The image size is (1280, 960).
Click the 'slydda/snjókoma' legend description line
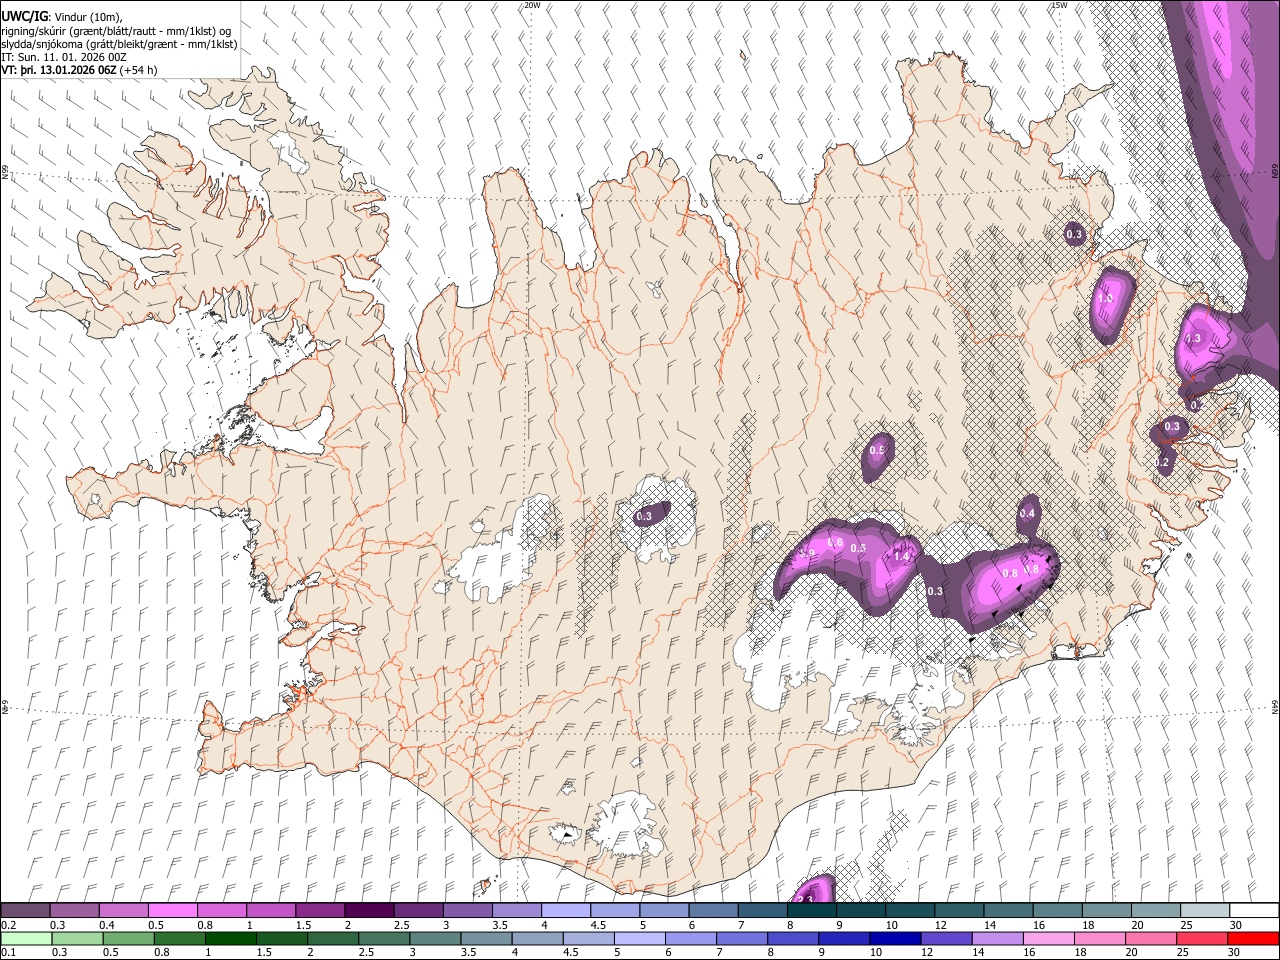(119, 44)
